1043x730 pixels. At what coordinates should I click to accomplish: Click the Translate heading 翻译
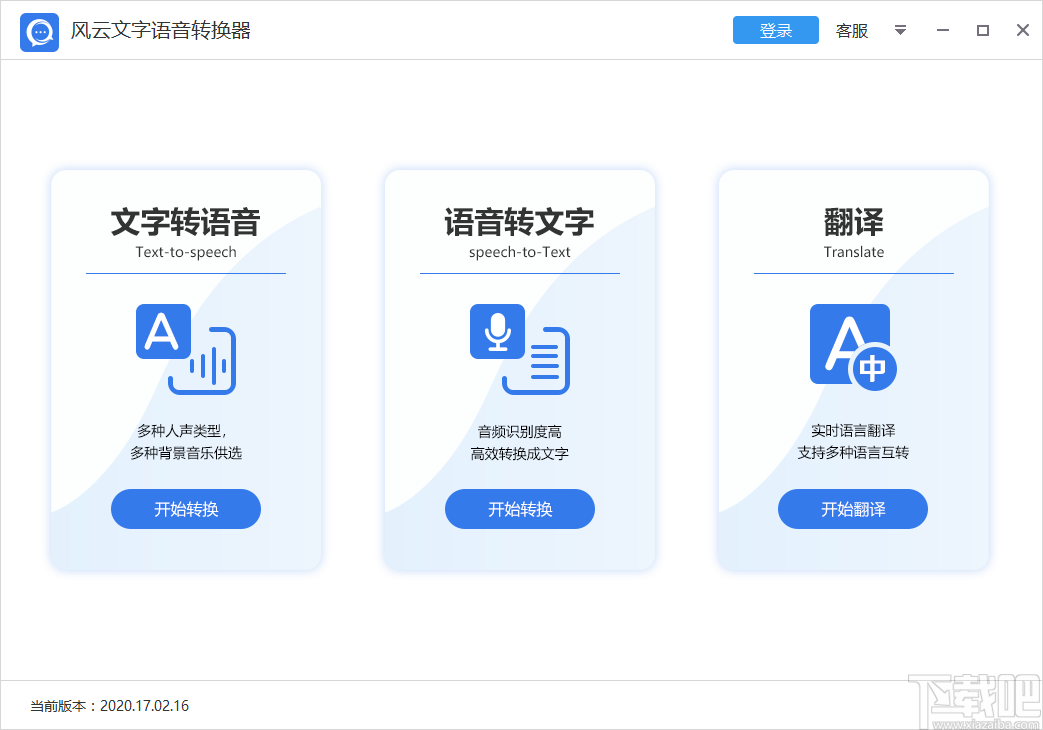[852, 223]
